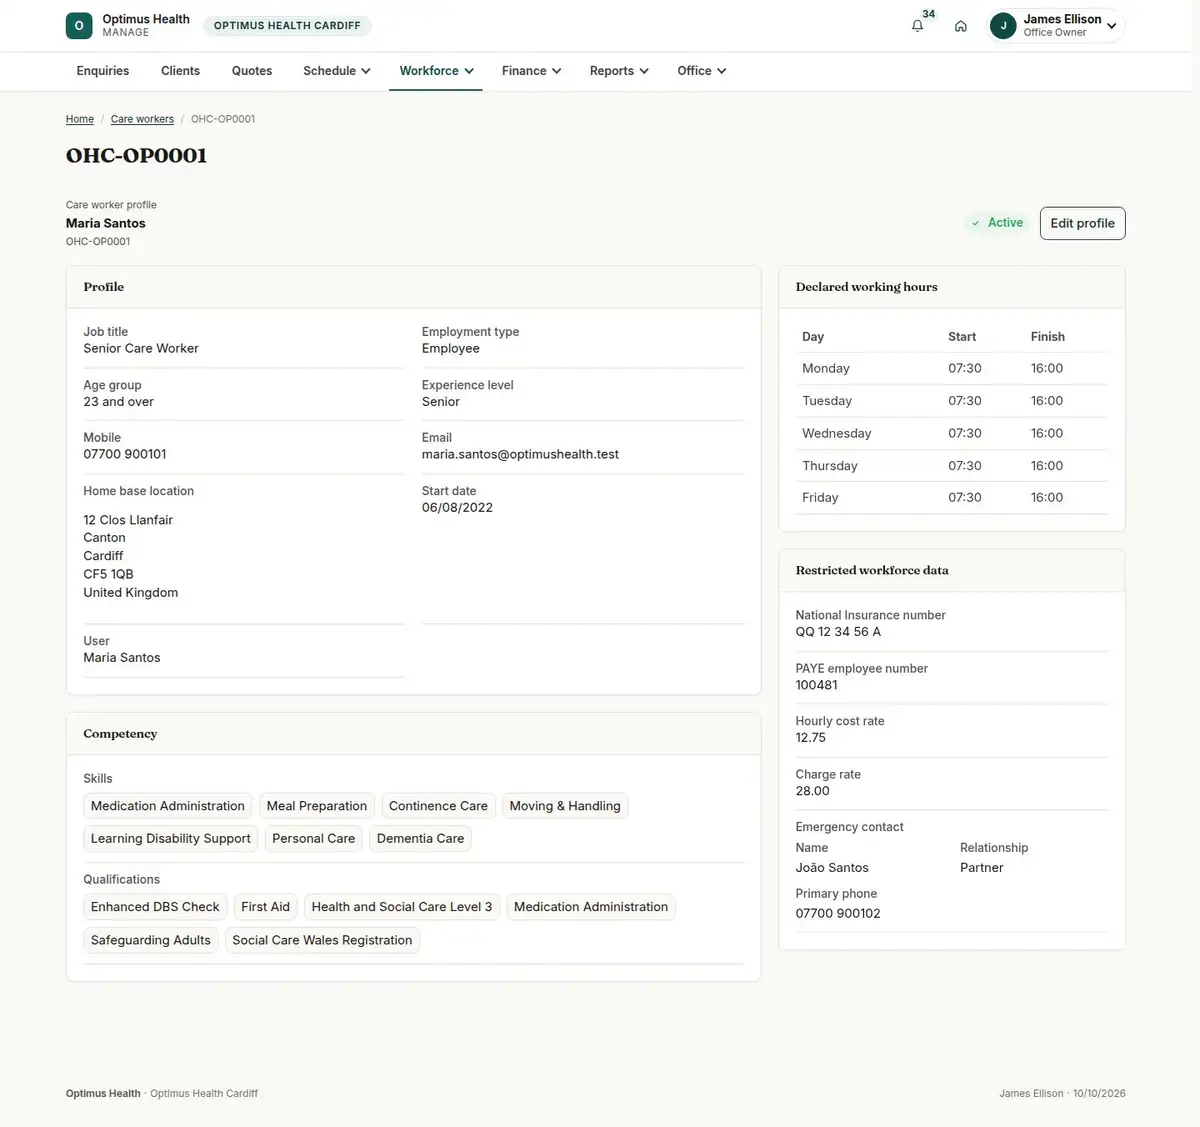Follow the Home breadcrumb link
1200x1127 pixels.
pos(80,119)
